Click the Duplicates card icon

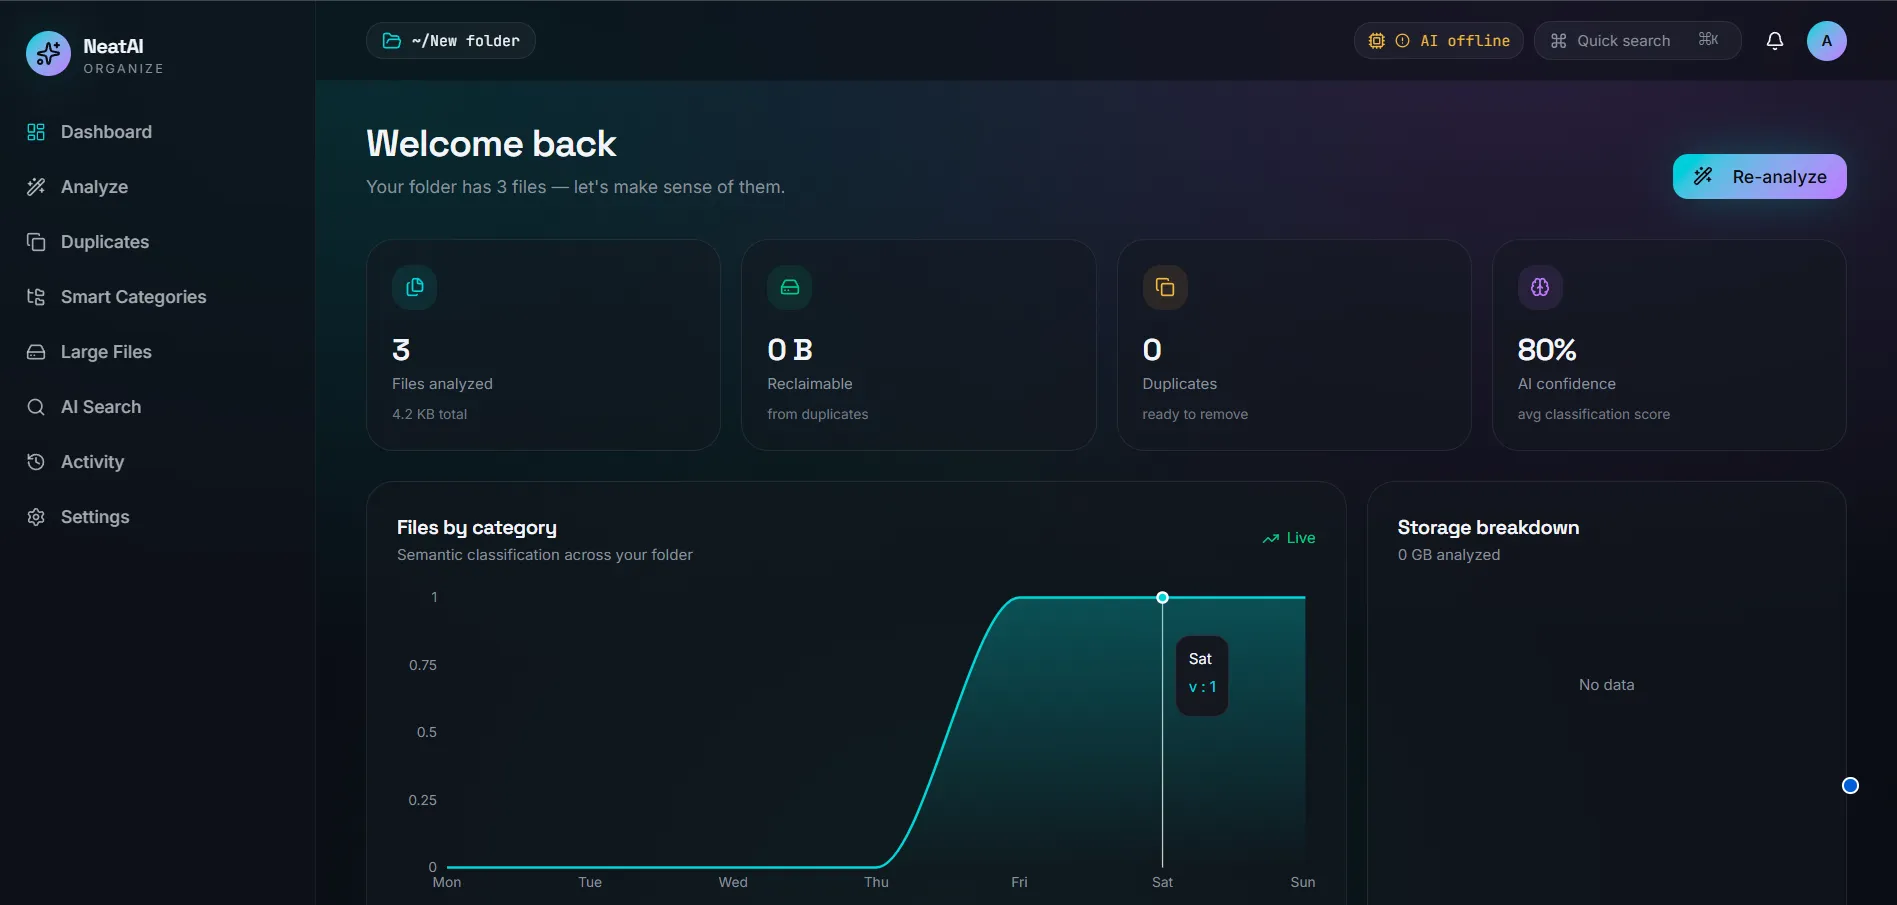point(1164,287)
